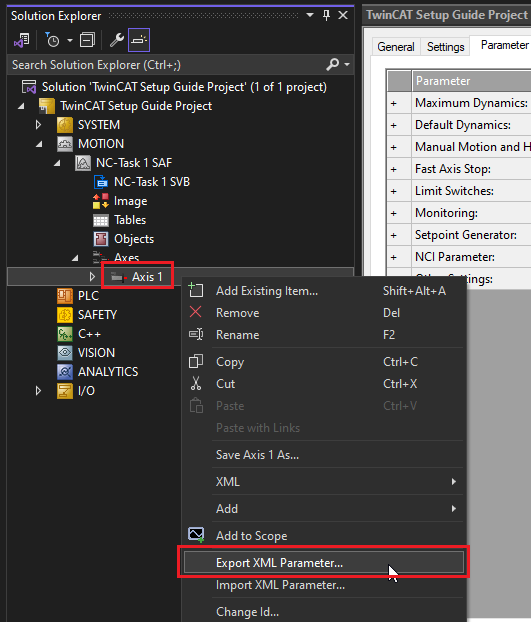
Task: Click Import XML Parameter… menu entry
Action: point(324,585)
